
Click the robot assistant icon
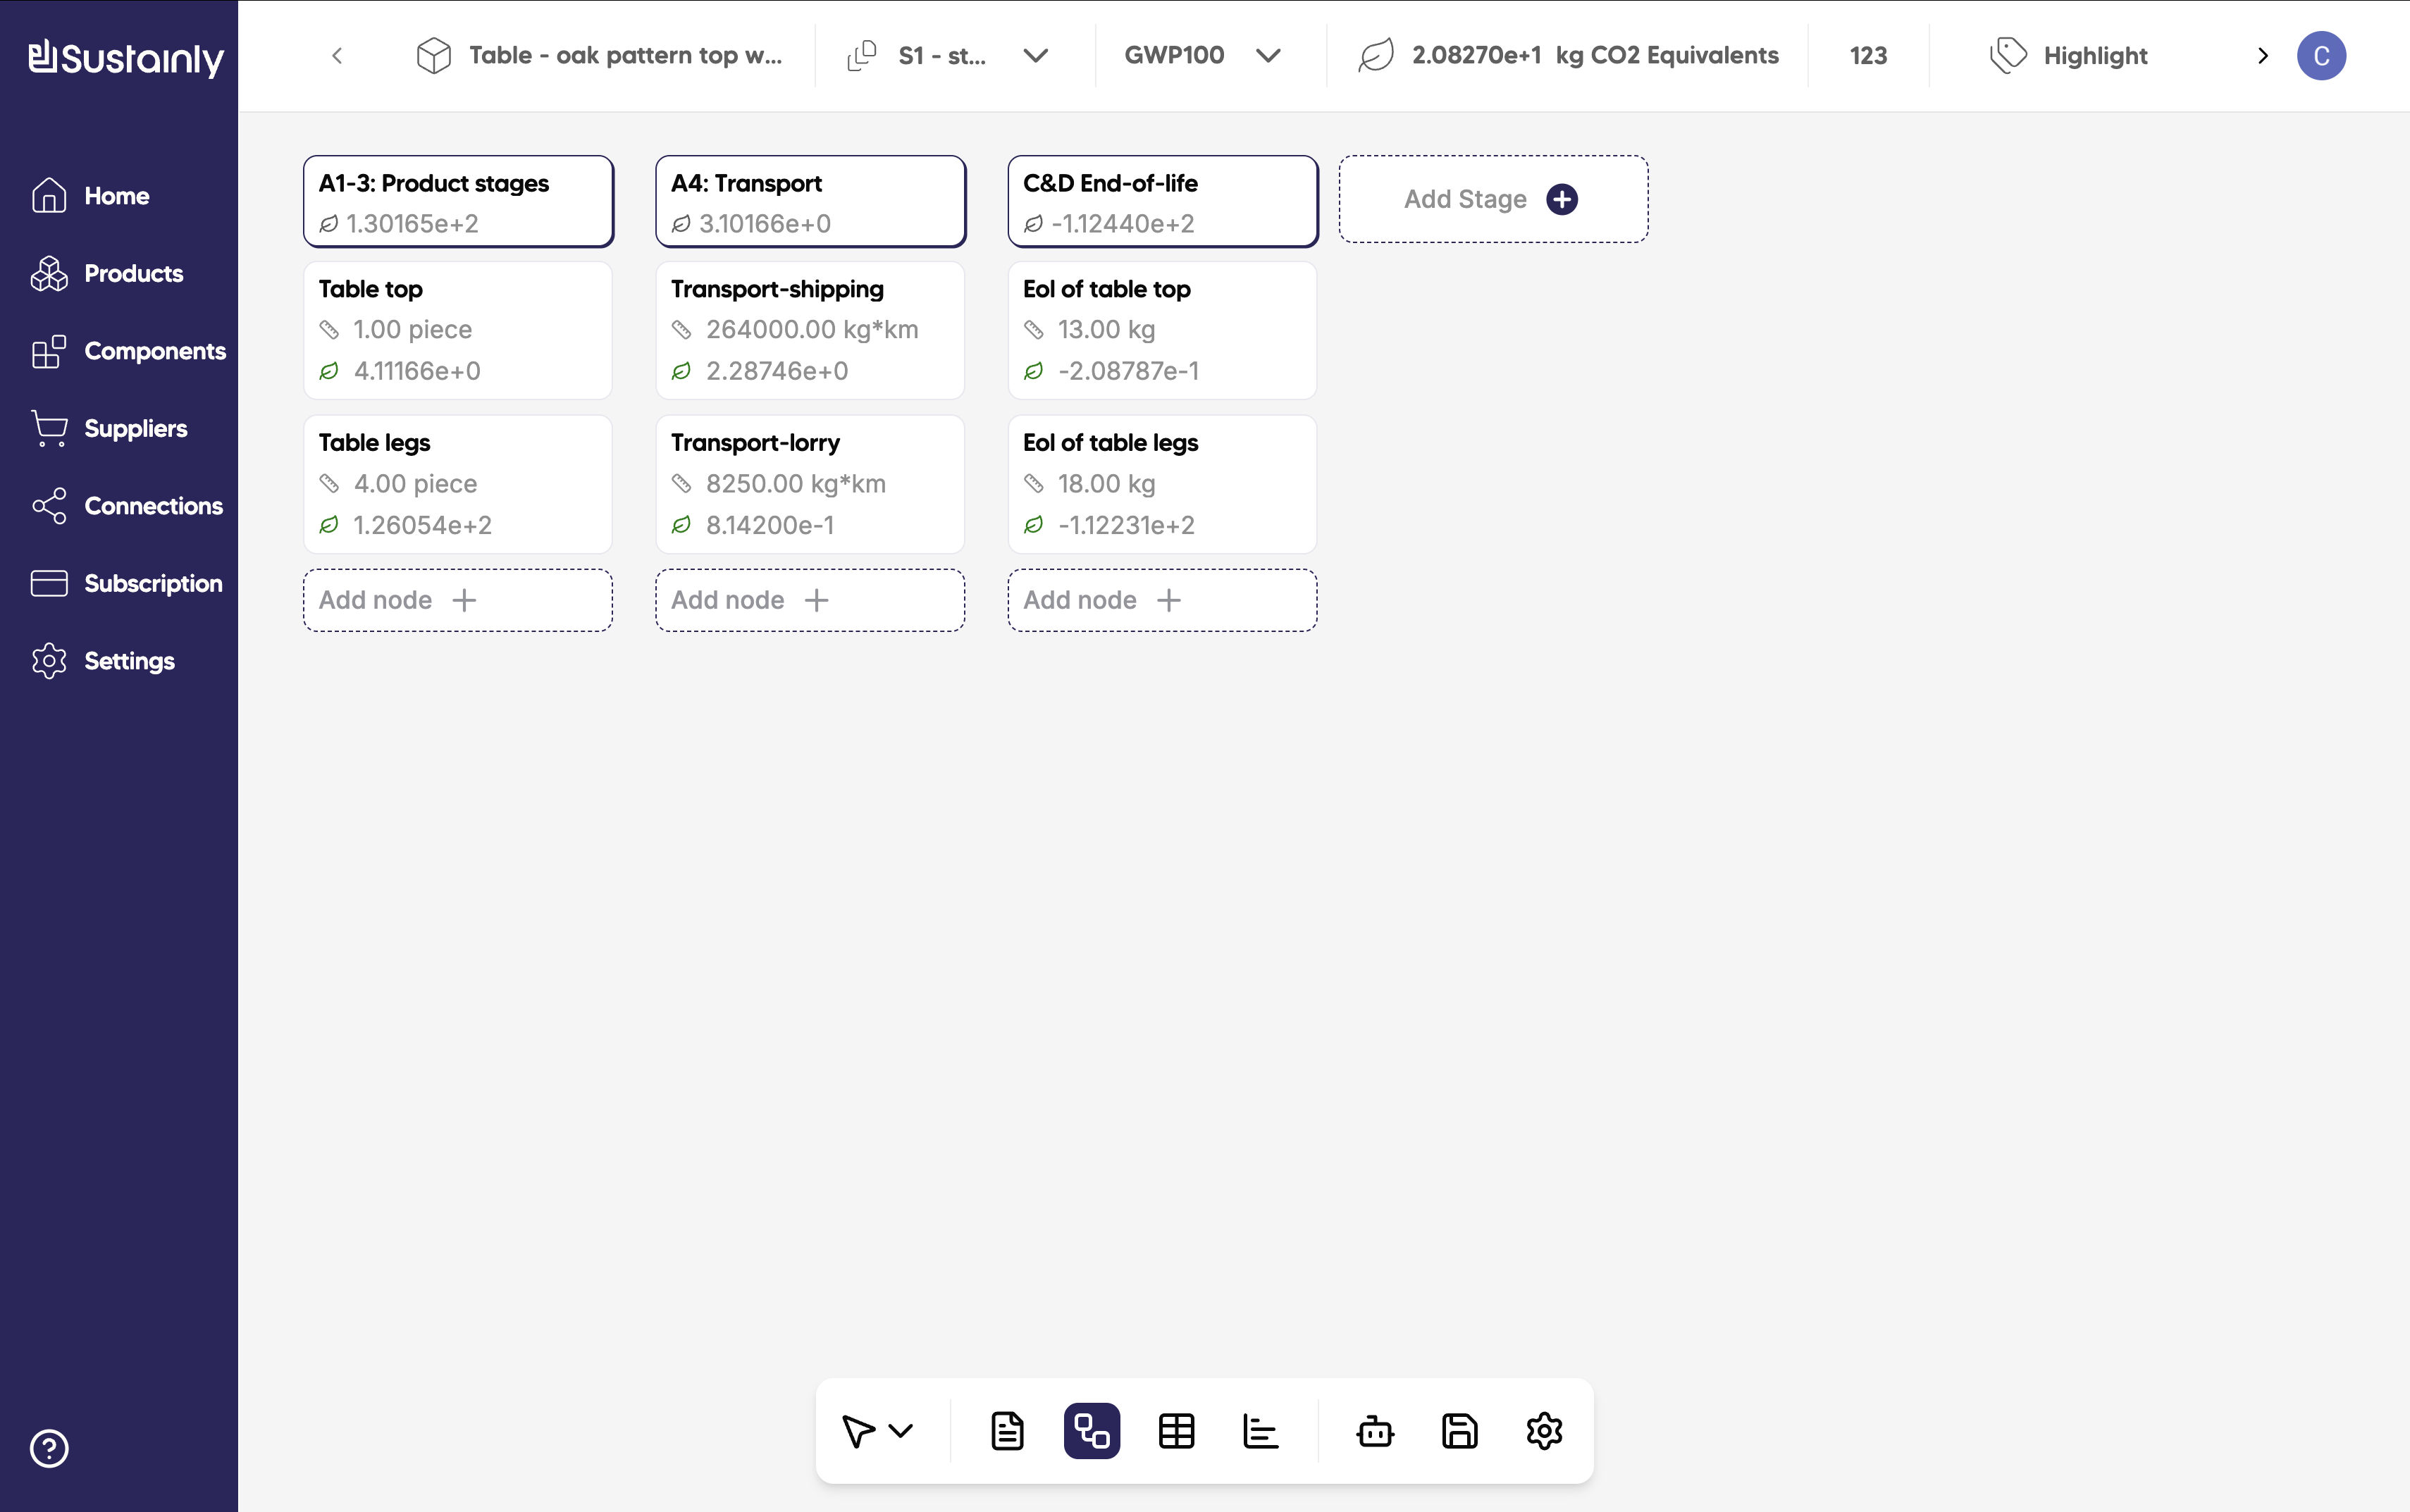coord(1375,1431)
